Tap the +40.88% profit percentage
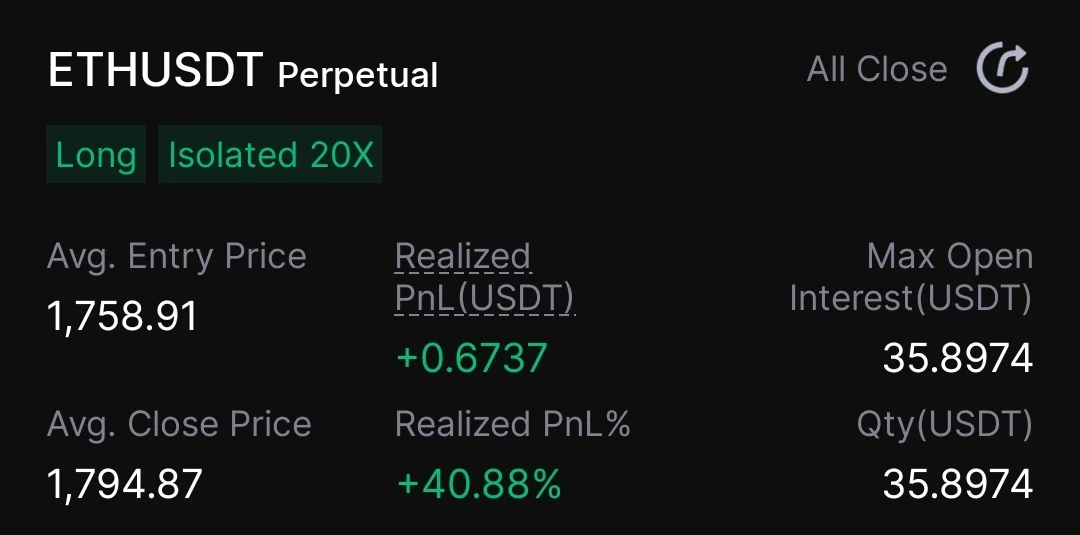 479,484
